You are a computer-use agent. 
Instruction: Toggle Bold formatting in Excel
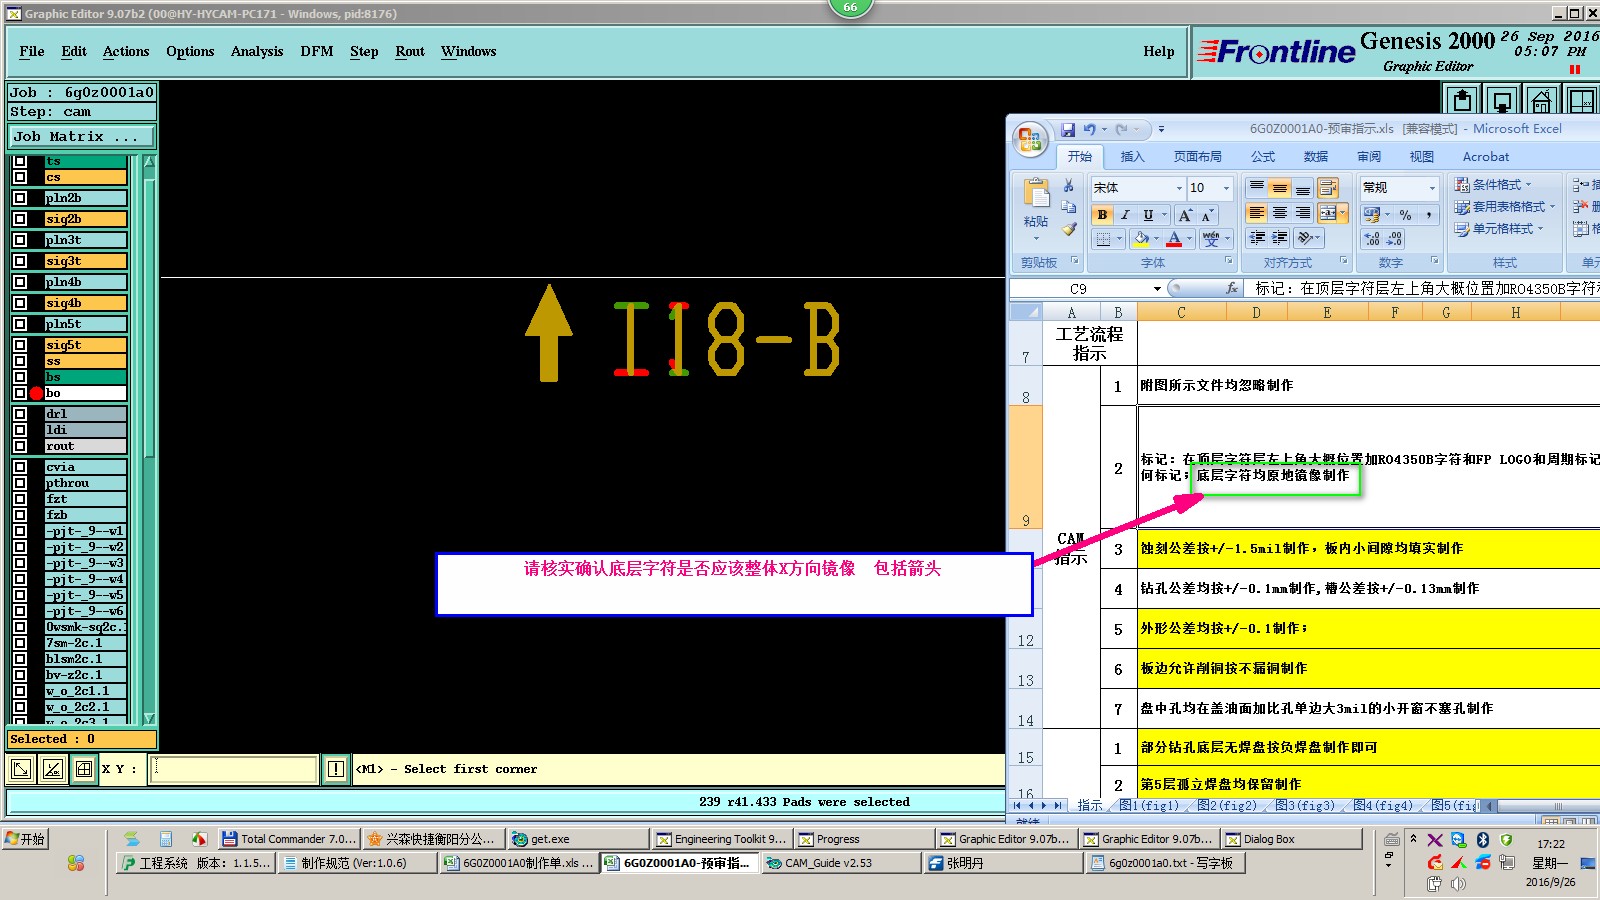coord(1102,215)
